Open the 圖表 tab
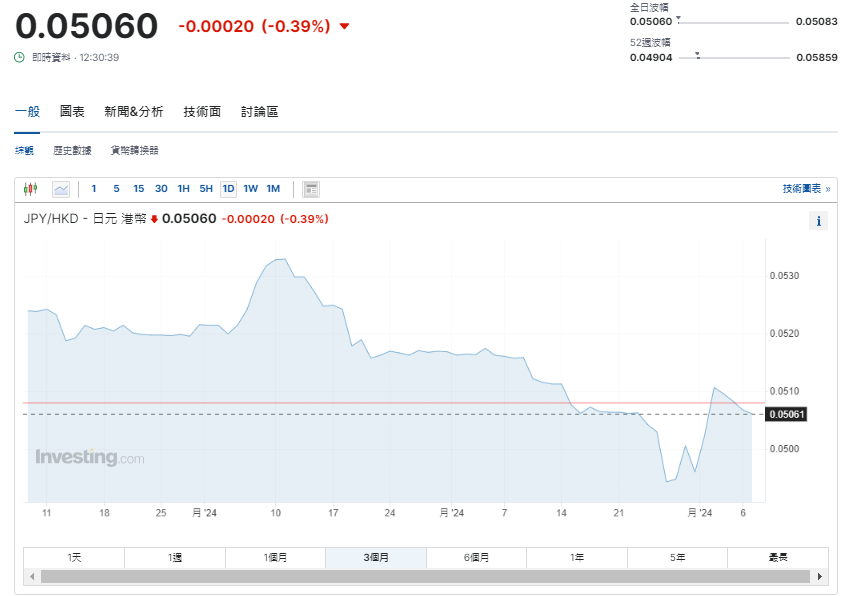Screen dimensions: 847x596 click(72, 111)
